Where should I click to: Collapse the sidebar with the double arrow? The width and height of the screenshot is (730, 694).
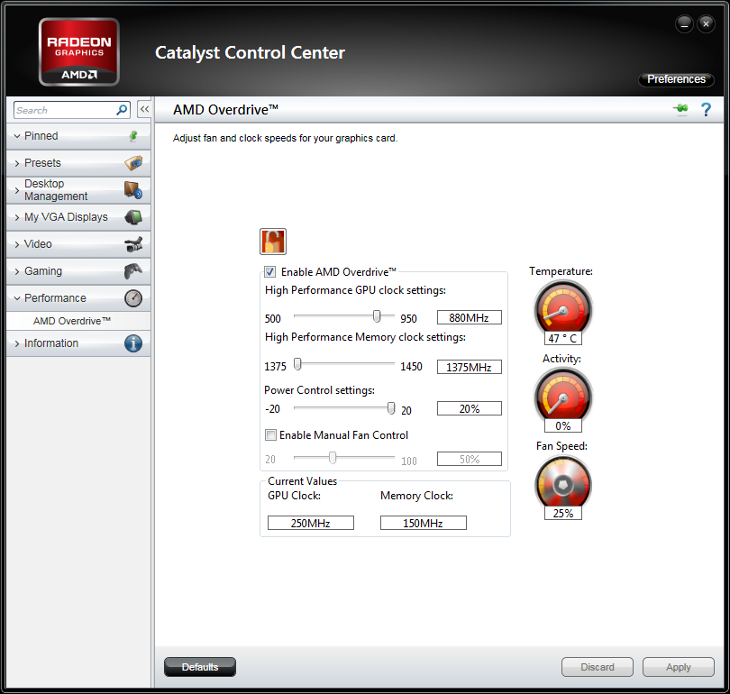(144, 110)
